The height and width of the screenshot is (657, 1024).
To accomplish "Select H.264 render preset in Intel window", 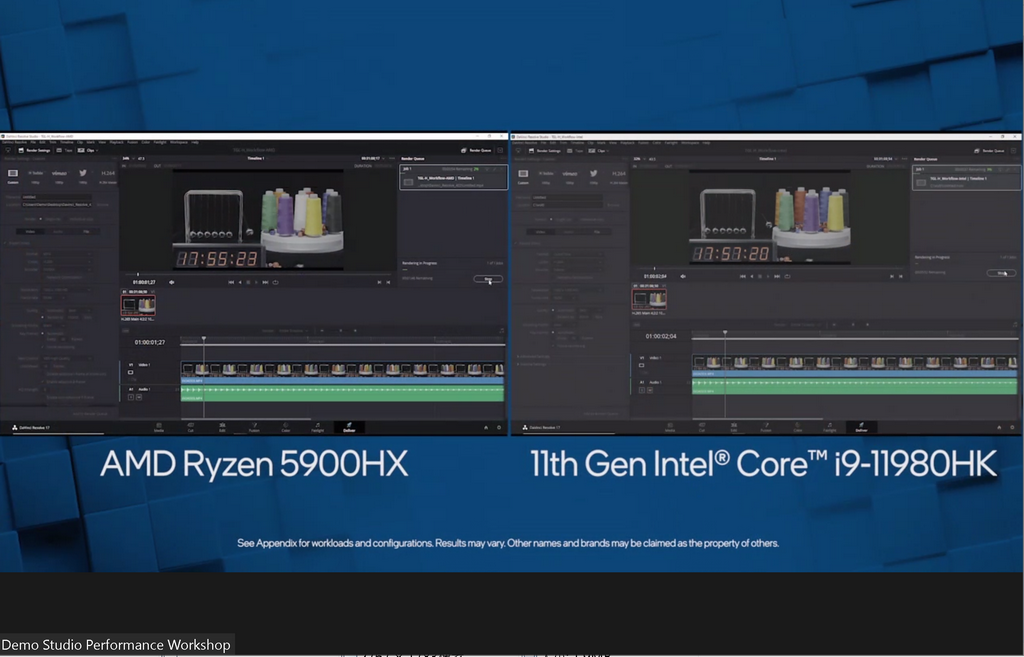I will click(619, 177).
